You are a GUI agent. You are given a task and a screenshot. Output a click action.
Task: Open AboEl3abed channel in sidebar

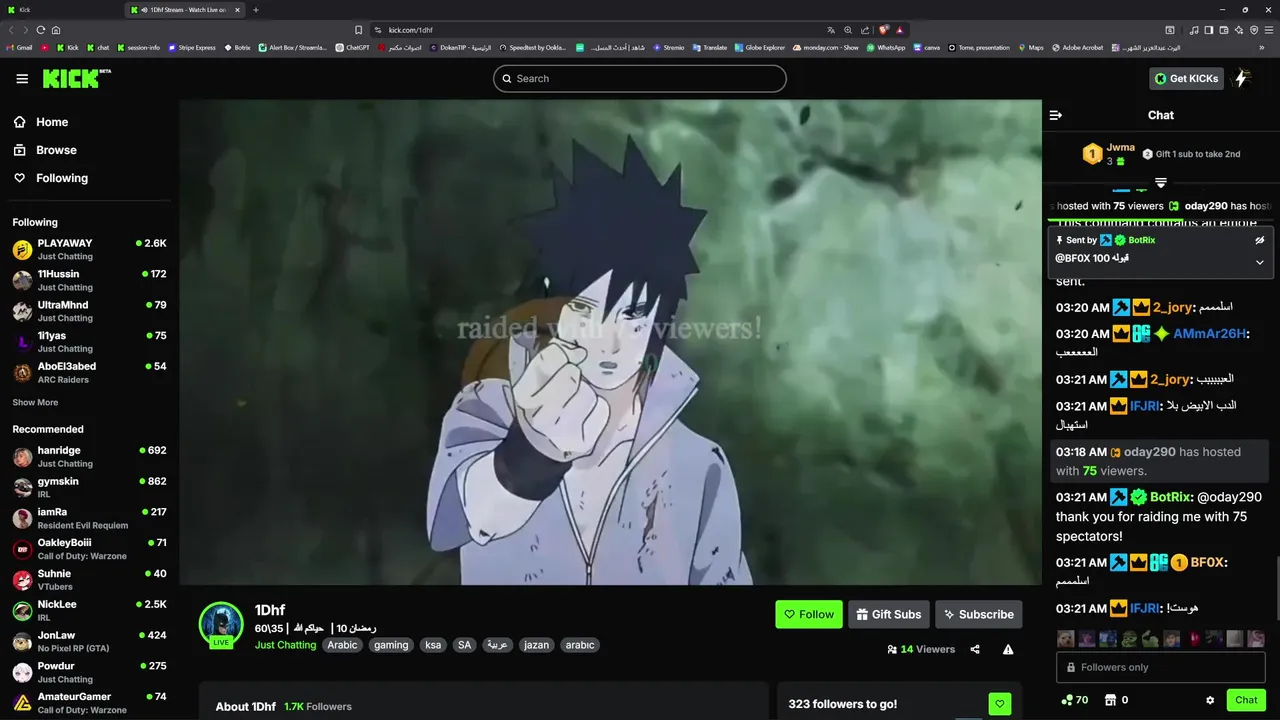click(x=89, y=373)
